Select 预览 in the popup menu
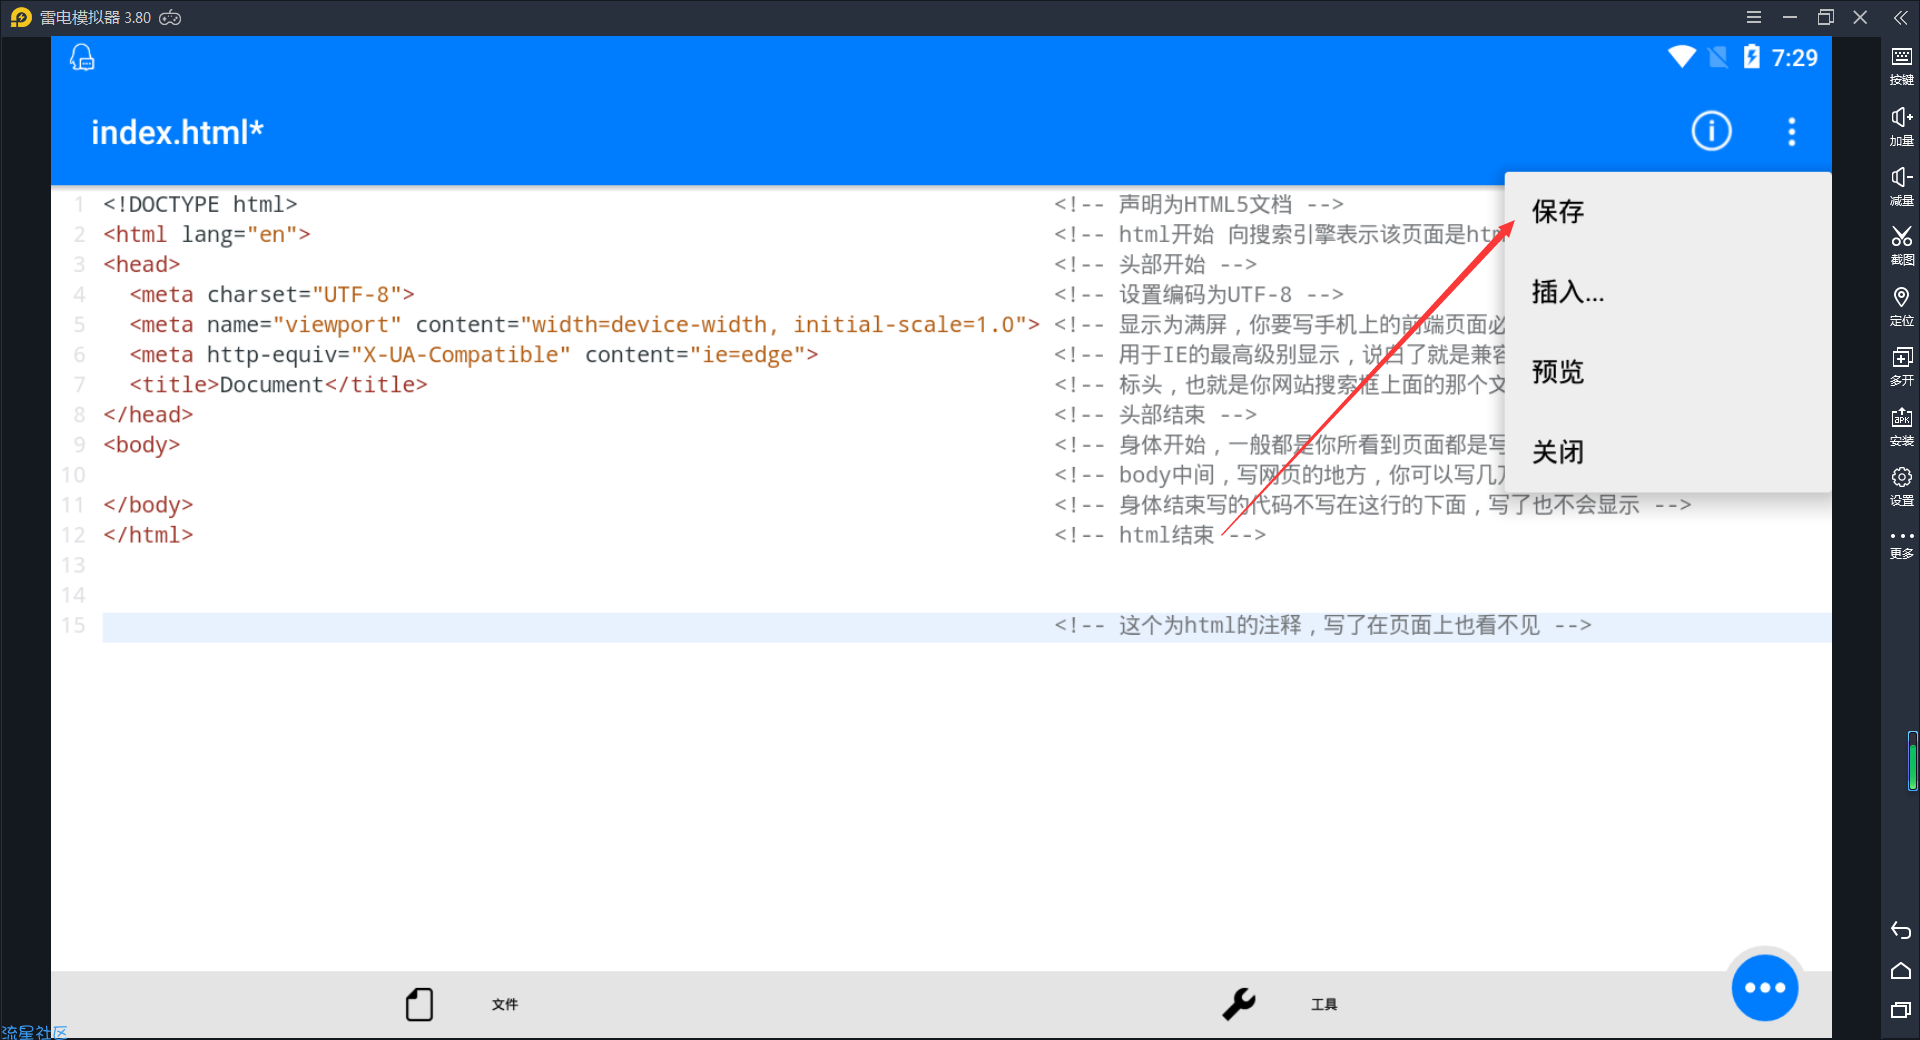This screenshot has width=1920, height=1040. pos(1667,372)
